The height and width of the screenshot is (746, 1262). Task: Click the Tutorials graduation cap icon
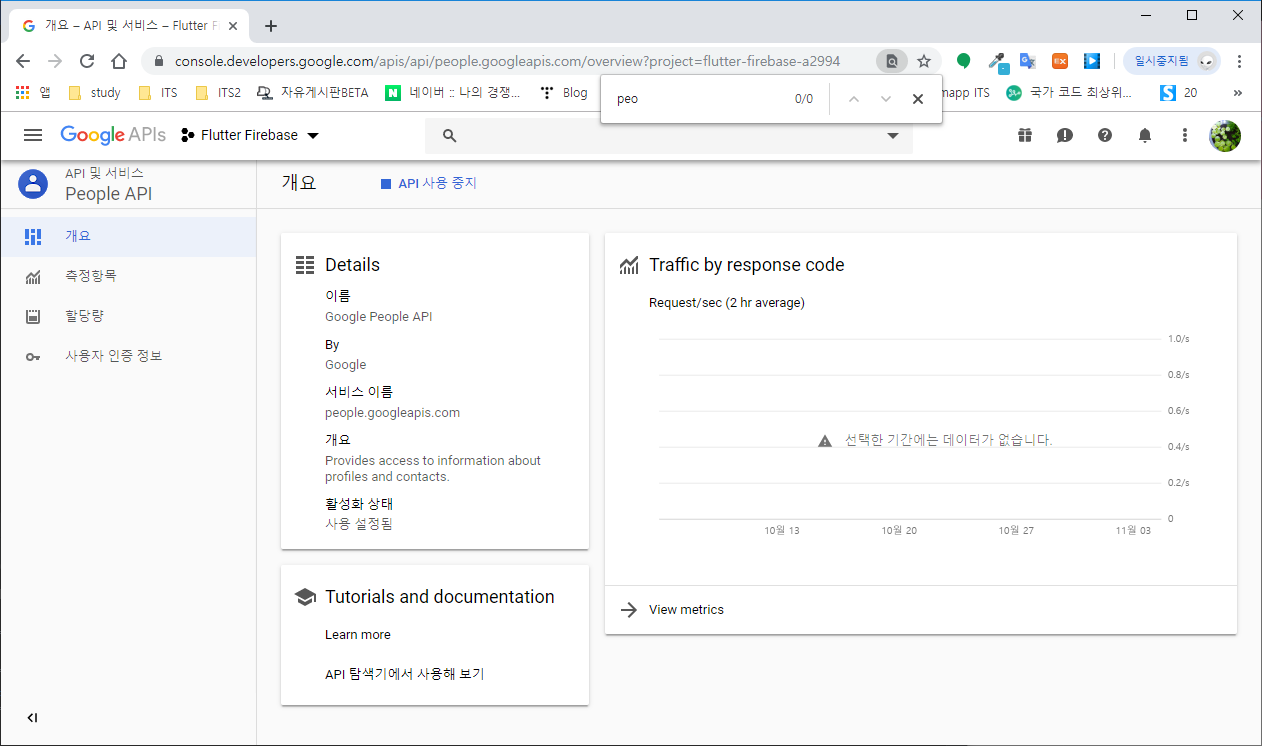tap(305, 597)
